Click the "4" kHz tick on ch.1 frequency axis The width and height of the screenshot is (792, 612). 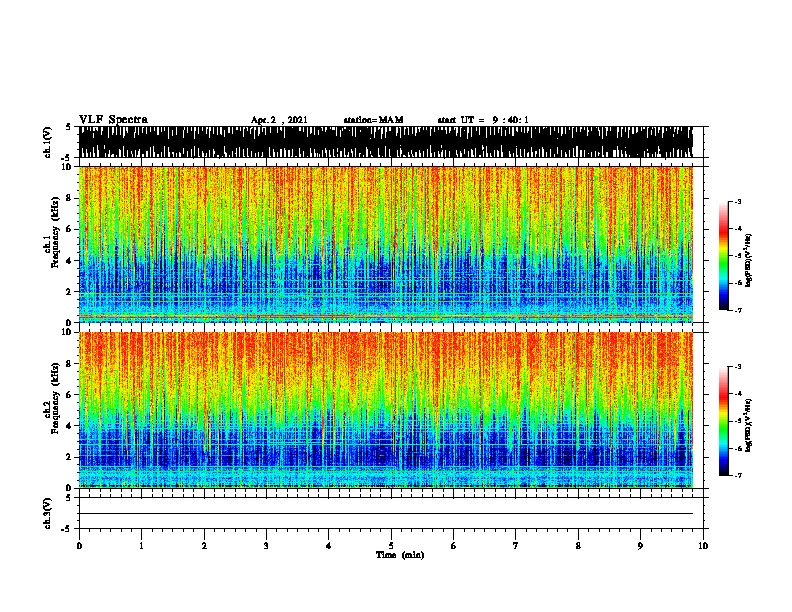(69, 261)
